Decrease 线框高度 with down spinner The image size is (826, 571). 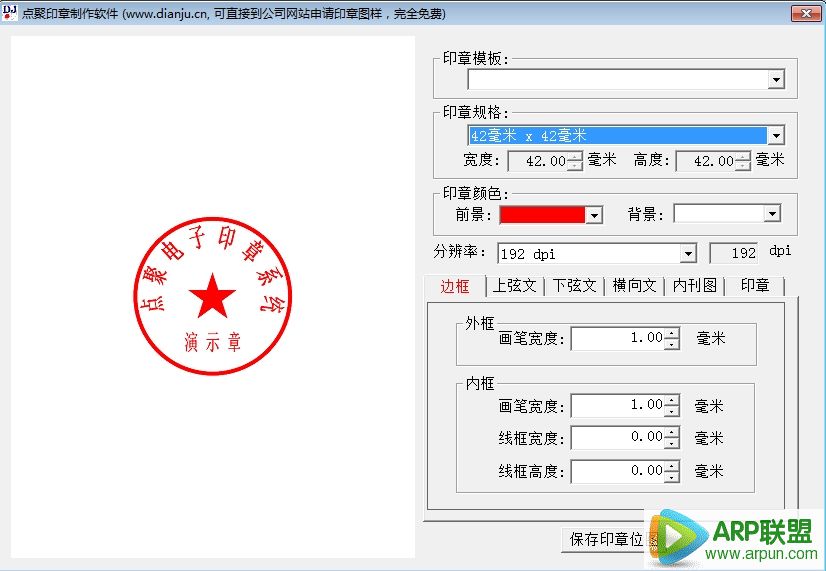point(672,477)
